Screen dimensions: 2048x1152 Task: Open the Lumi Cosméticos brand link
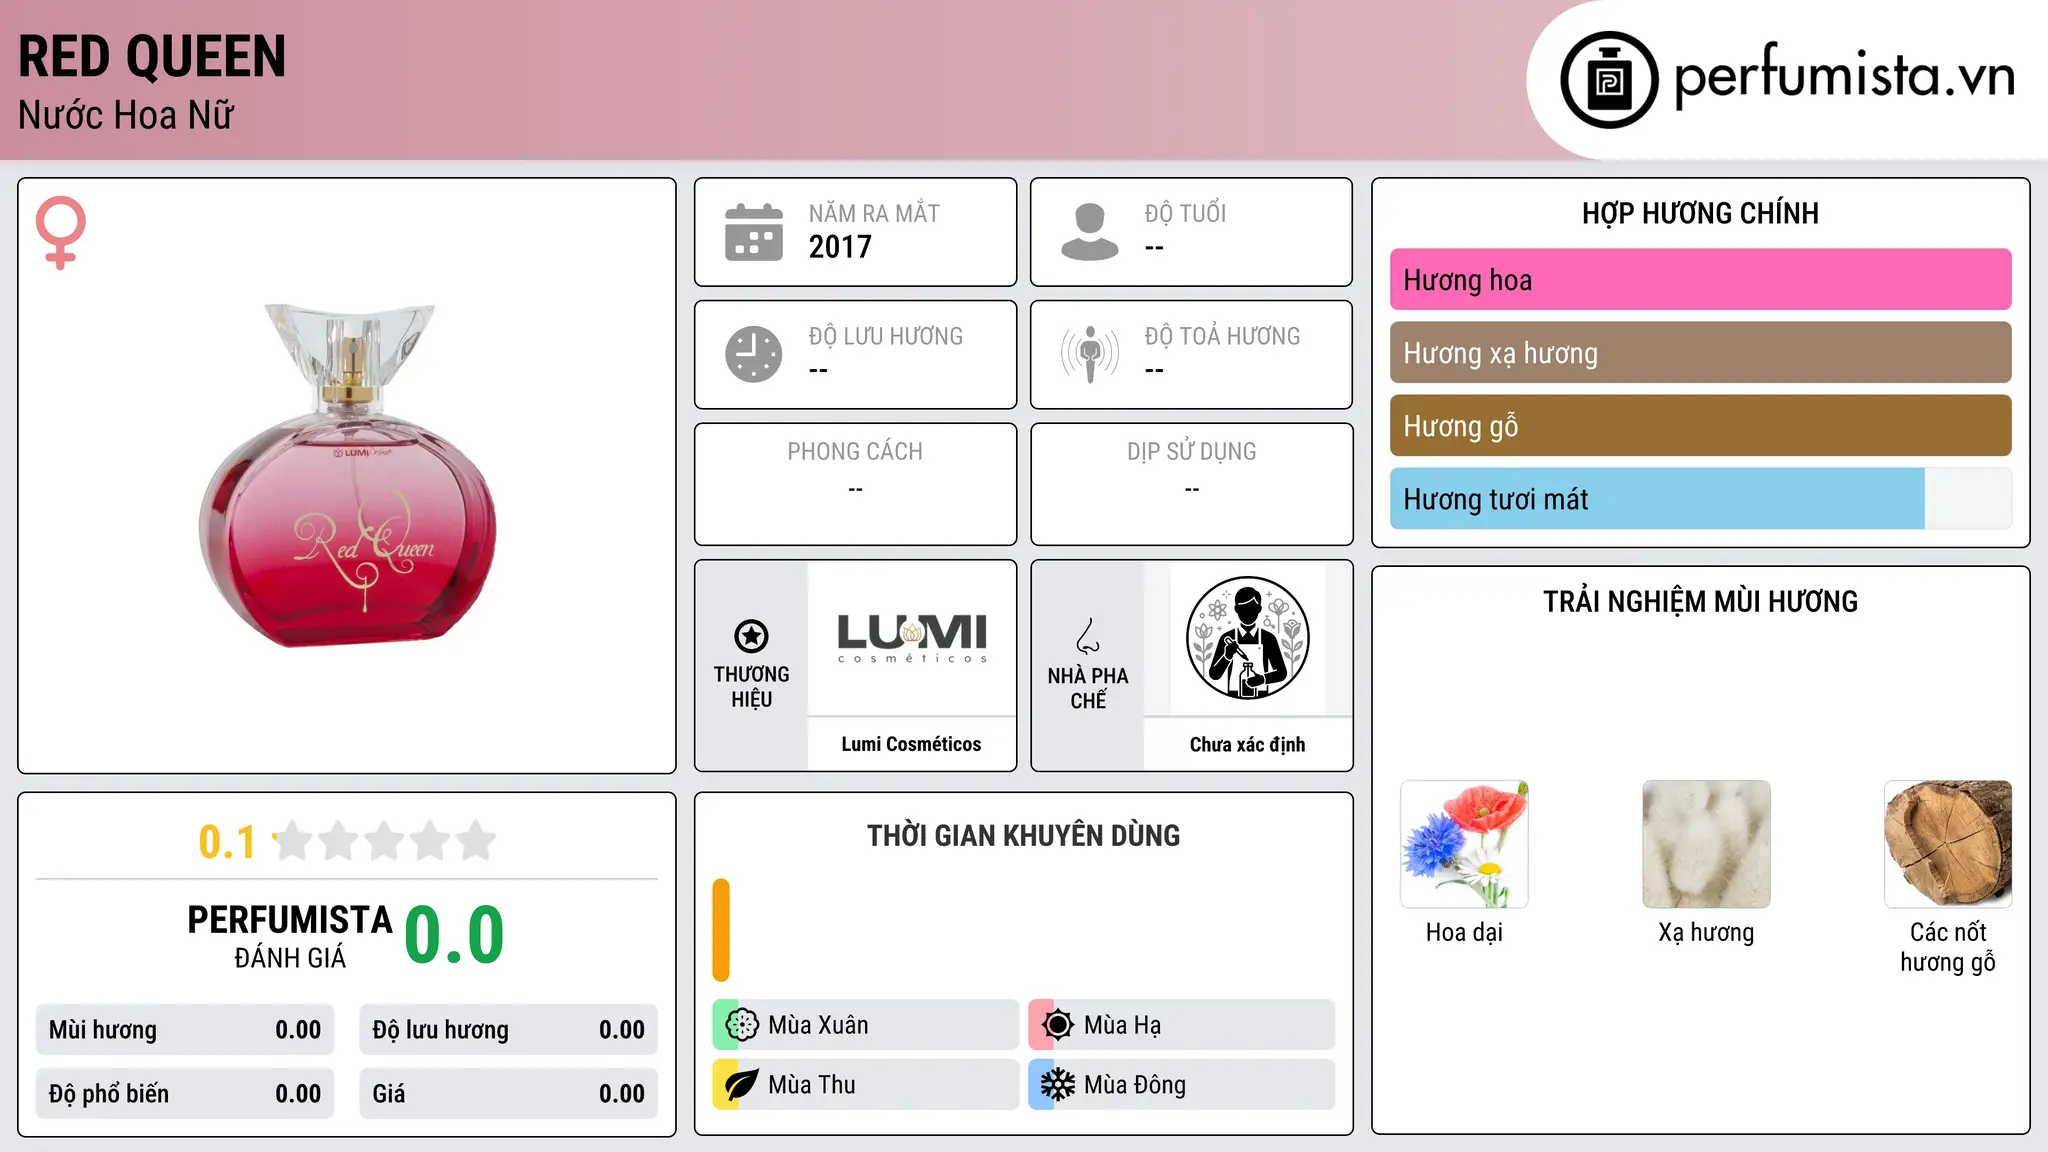911,745
